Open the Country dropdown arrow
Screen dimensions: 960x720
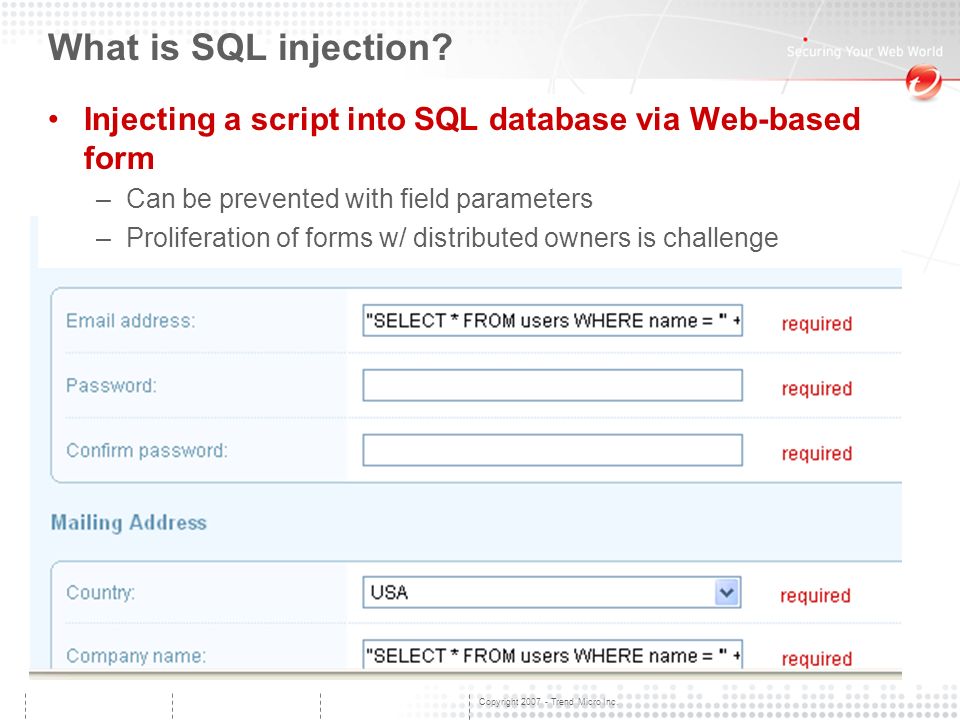tap(727, 592)
